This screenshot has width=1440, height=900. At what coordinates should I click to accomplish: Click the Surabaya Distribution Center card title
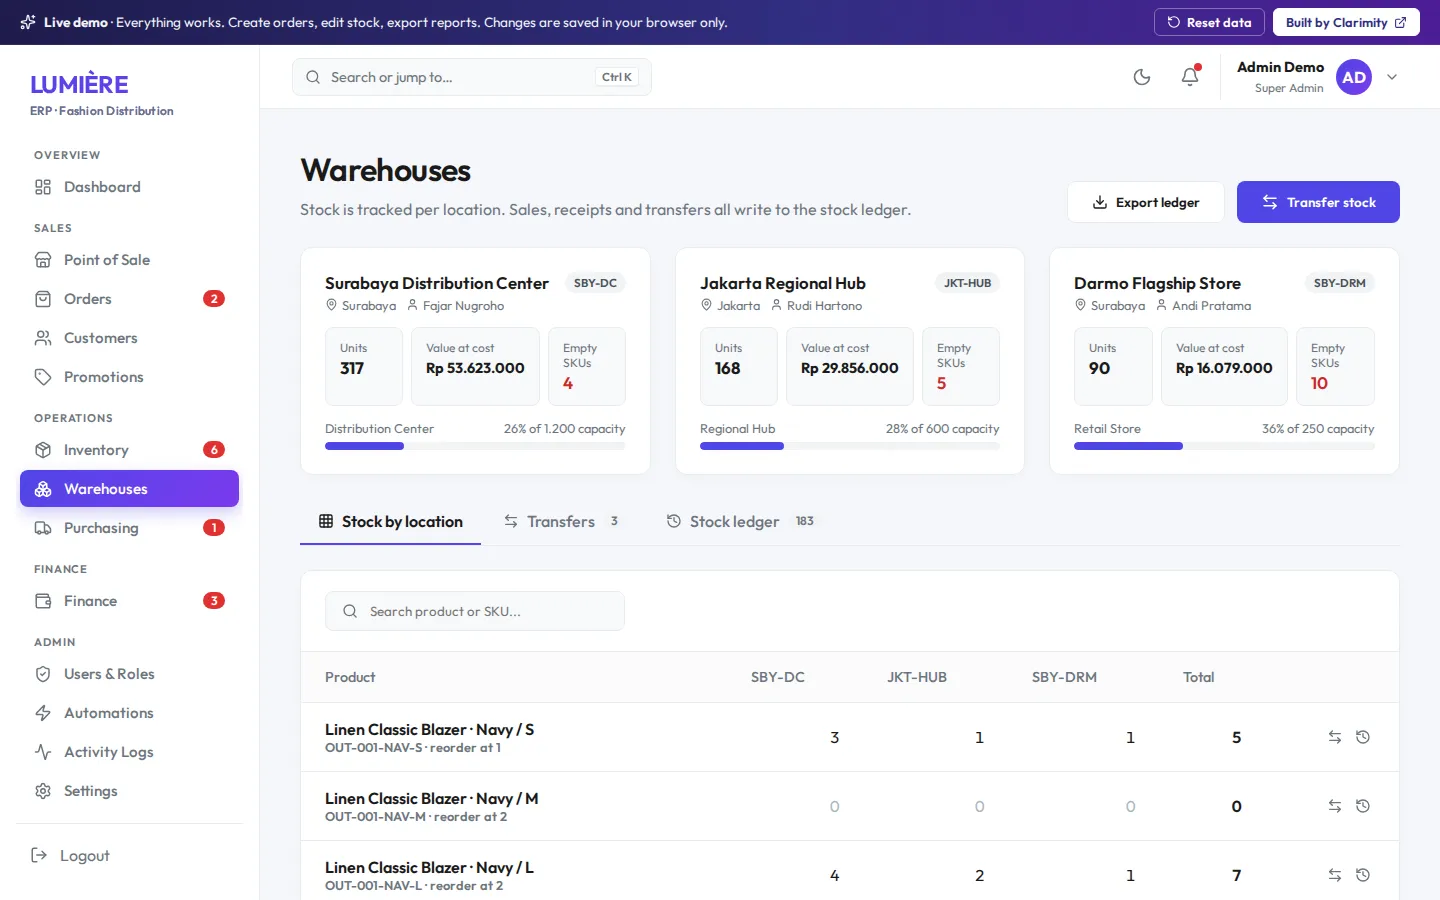tap(437, 283)
